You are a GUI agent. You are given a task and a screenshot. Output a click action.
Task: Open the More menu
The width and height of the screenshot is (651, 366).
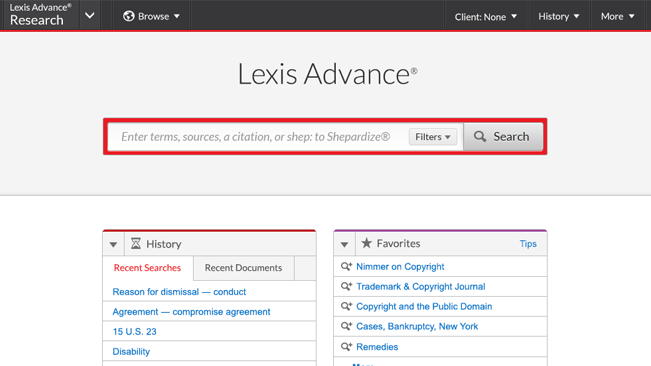coord(617,17)
